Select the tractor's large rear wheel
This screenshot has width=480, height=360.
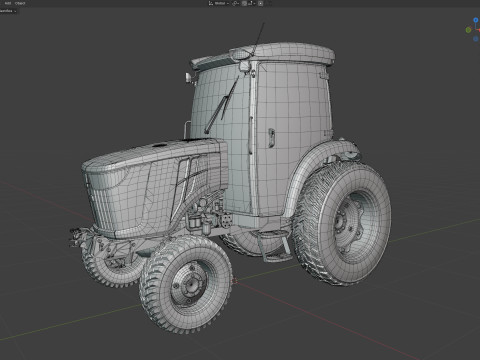(x=343, y=223)
